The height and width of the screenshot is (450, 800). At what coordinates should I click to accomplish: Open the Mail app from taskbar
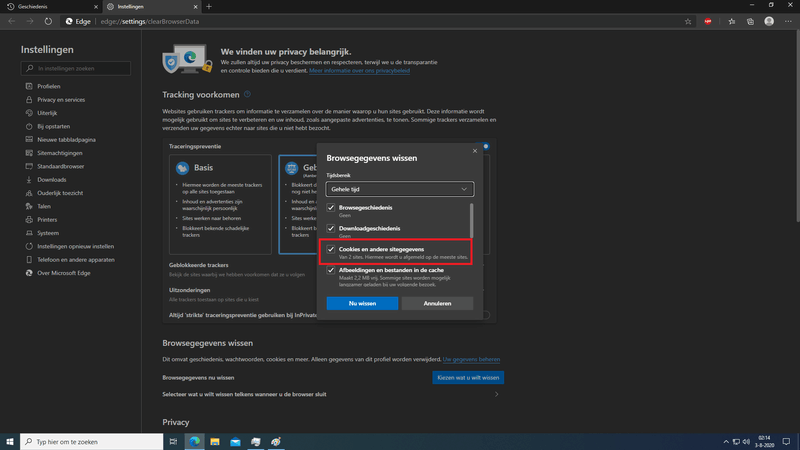coord(235,442)
